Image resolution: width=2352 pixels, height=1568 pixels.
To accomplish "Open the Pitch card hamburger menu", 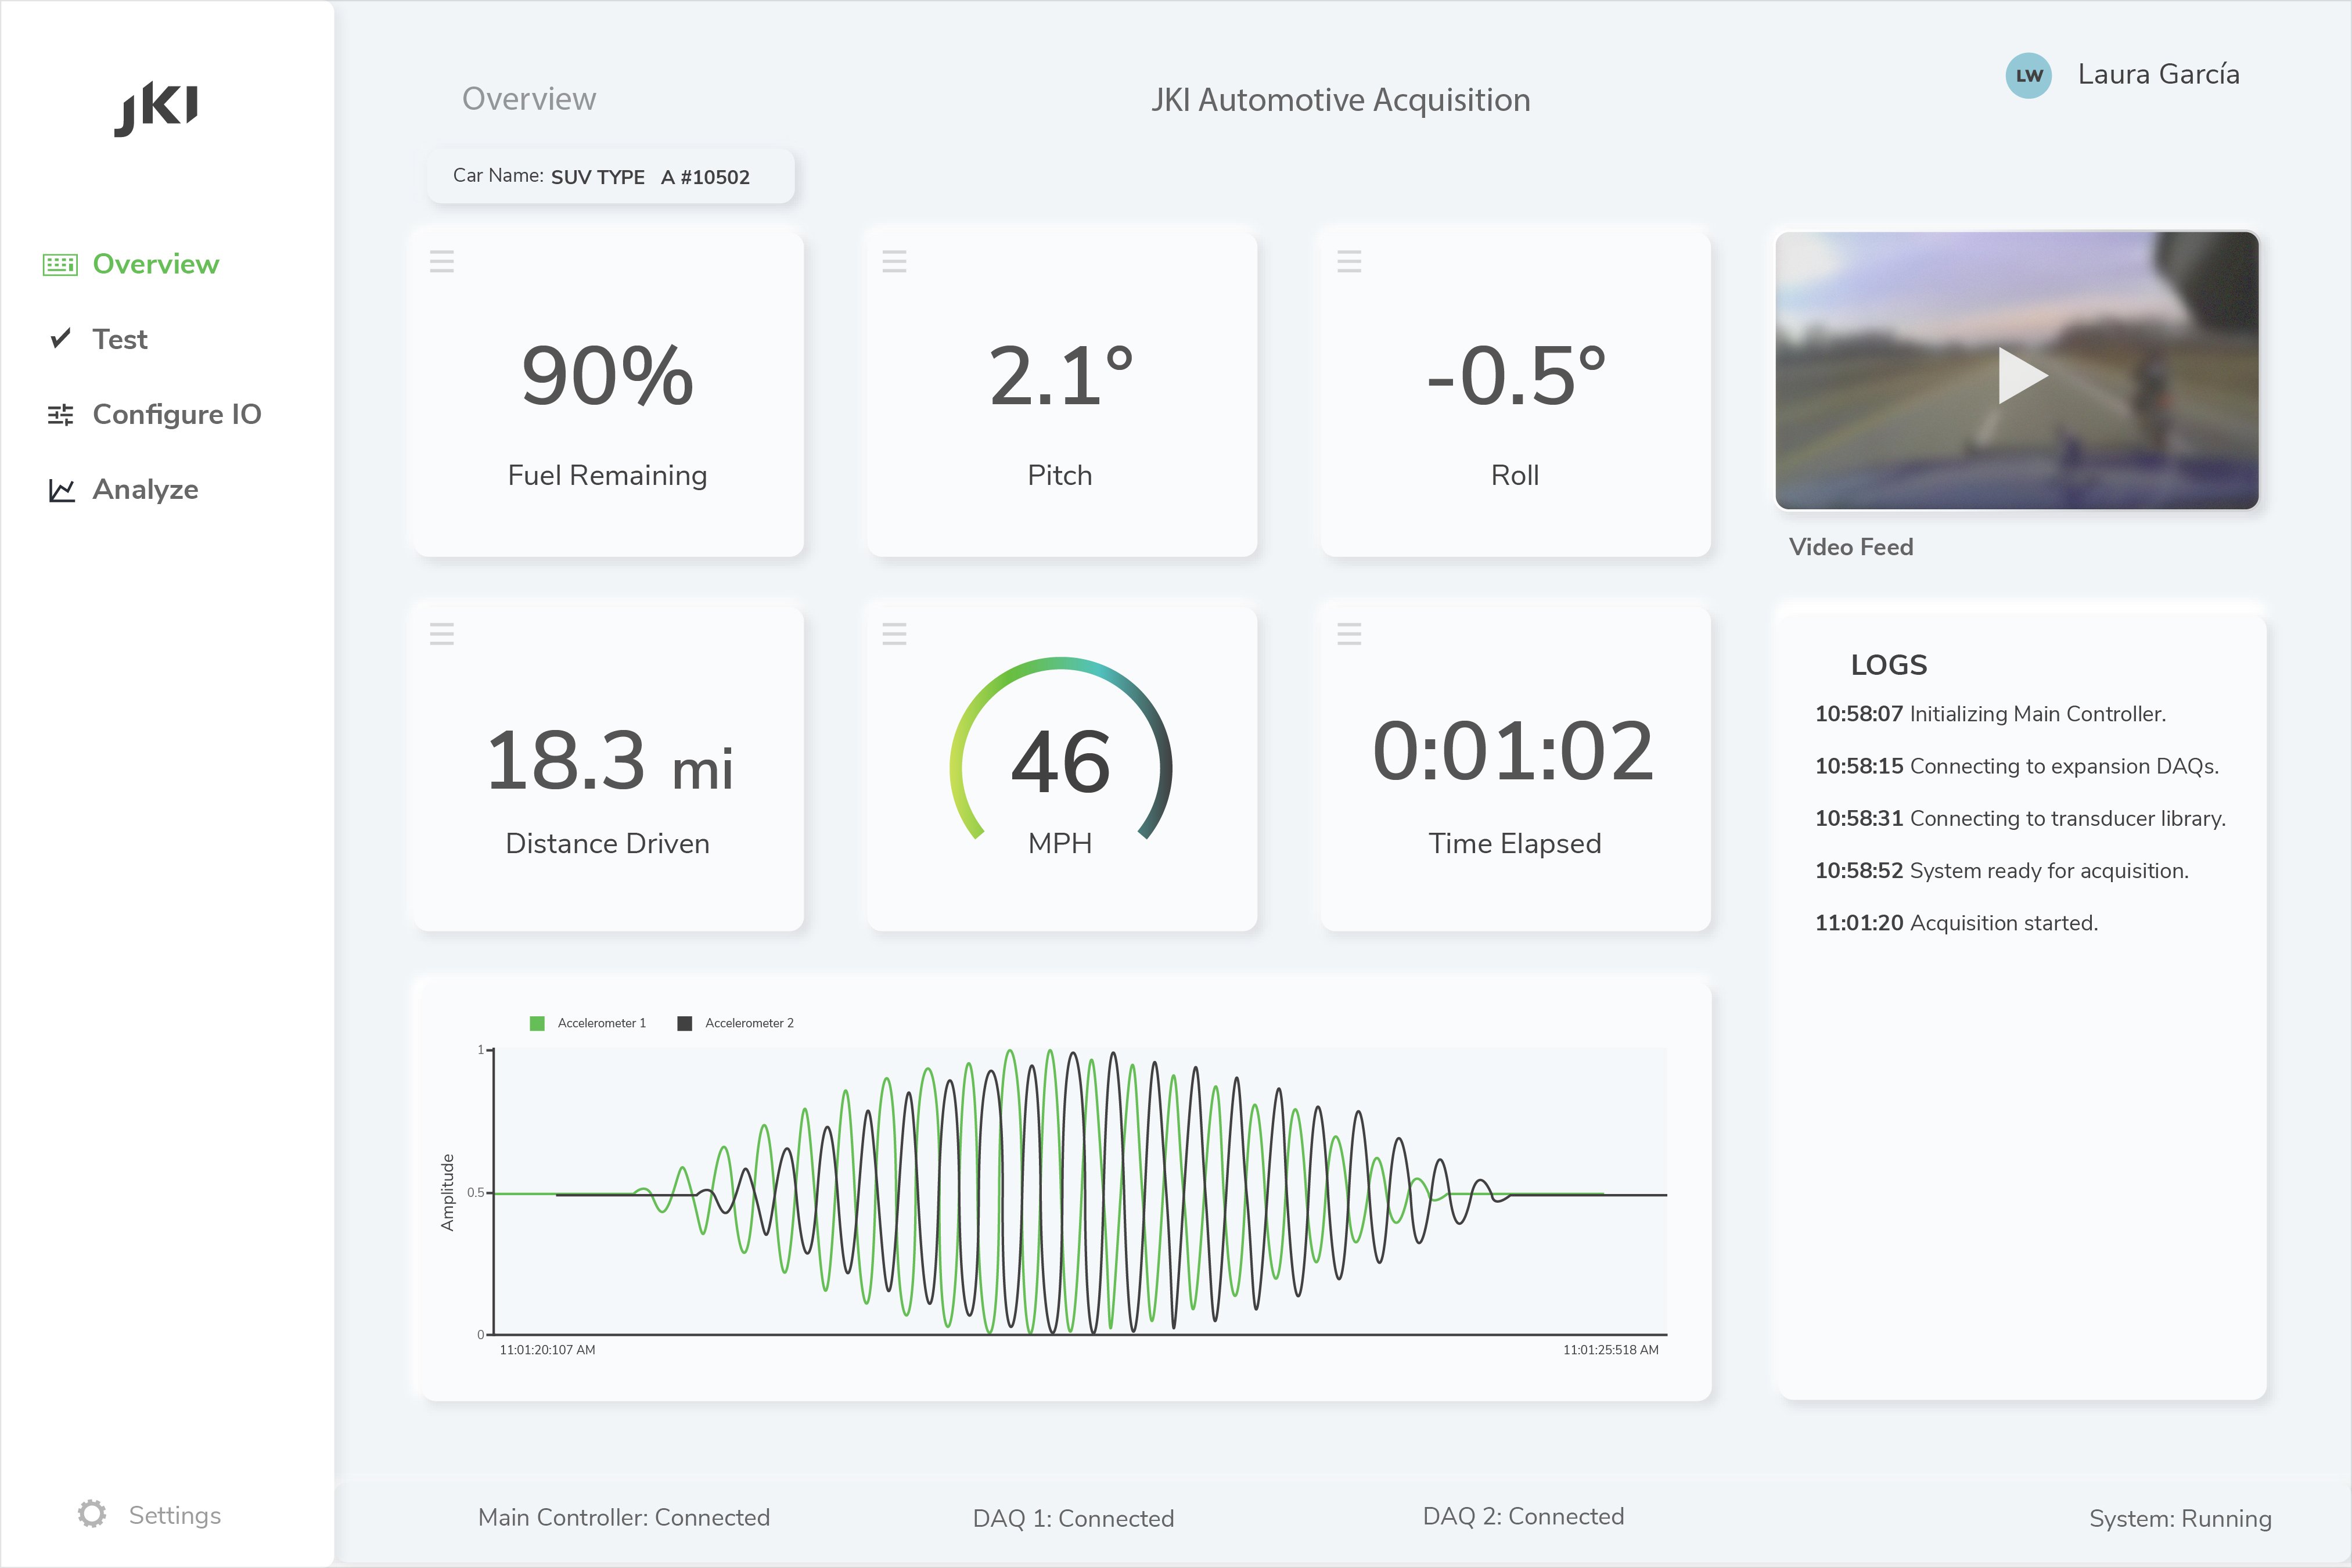I will [x=894, y=262].
